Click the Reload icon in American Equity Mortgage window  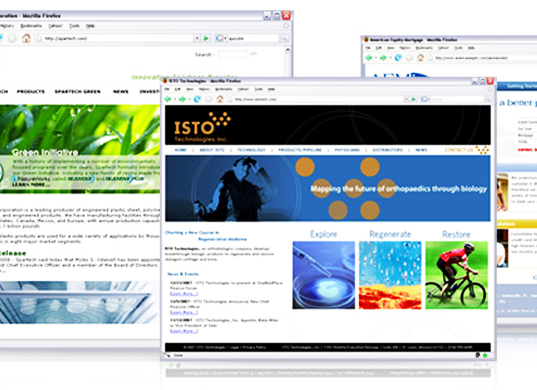(398, 58)
